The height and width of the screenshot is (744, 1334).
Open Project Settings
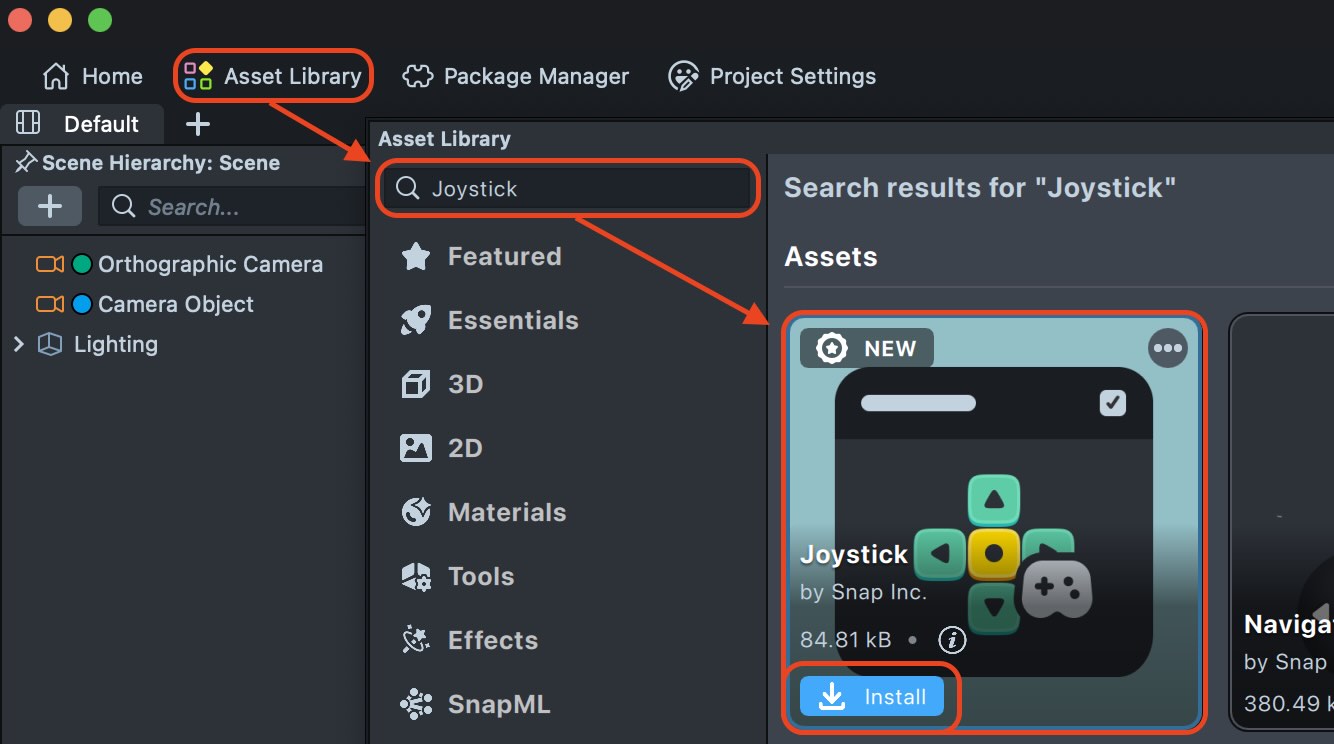coord(772,76)
